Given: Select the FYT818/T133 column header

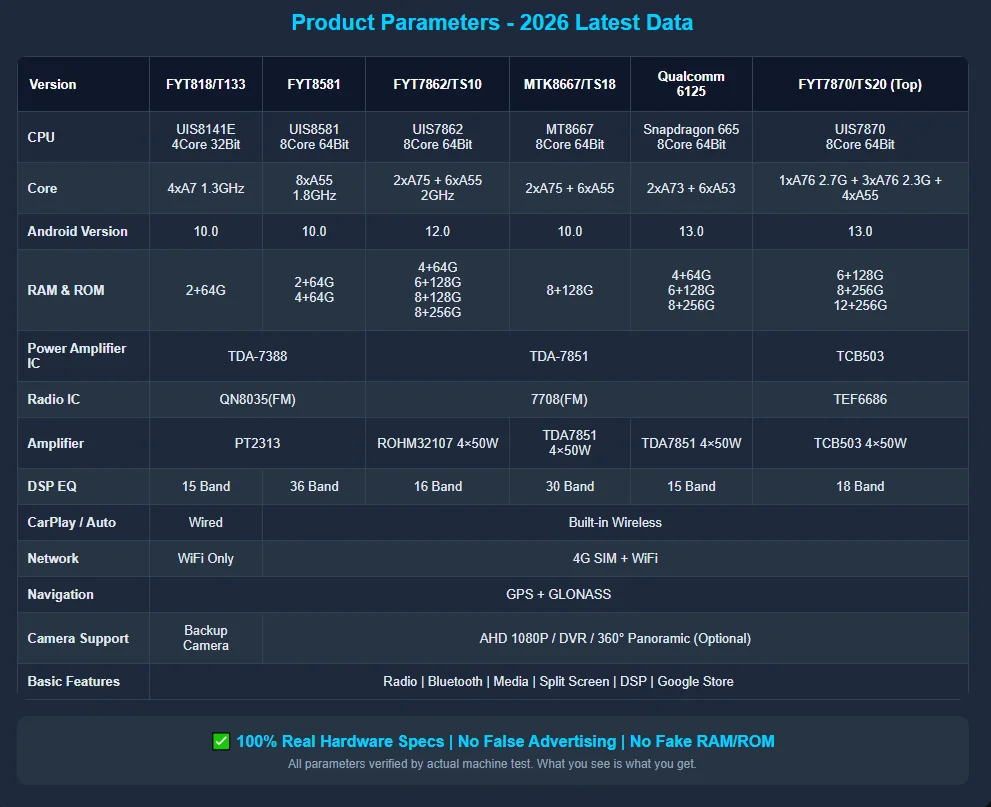Looking at the screenshot, I should coord(206,84).
